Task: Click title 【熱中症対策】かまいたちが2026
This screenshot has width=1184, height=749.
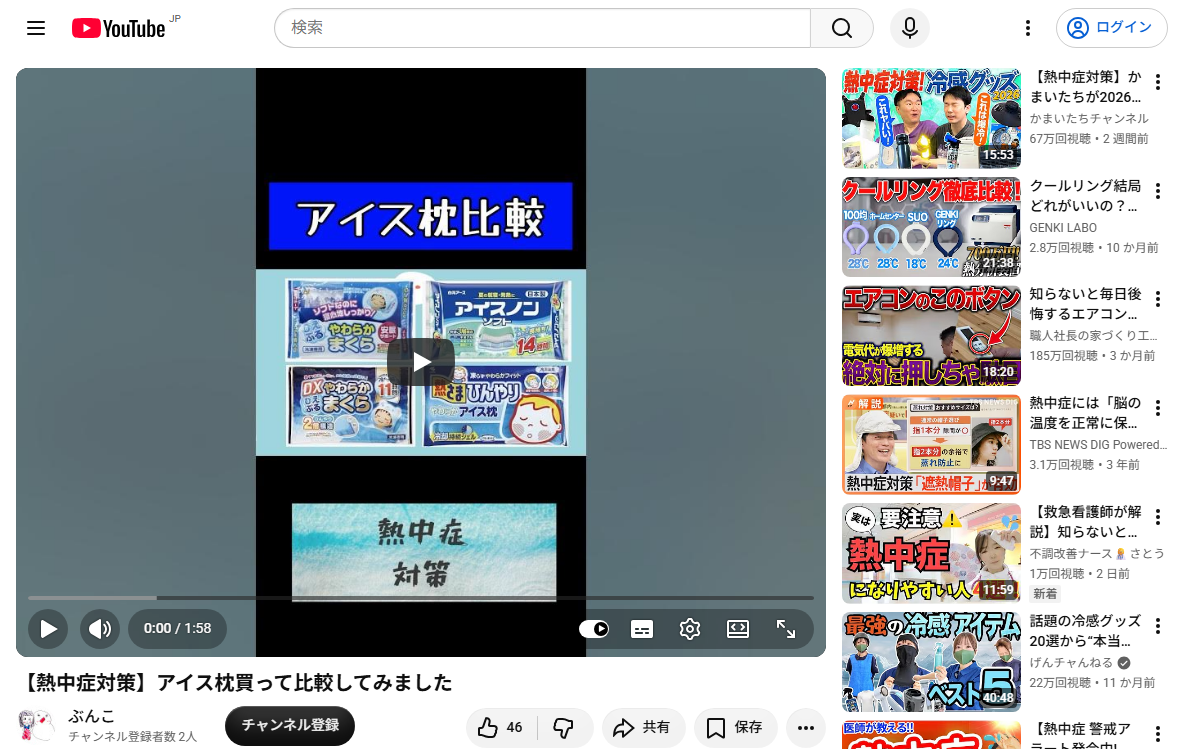Action: pos(1086,87)
